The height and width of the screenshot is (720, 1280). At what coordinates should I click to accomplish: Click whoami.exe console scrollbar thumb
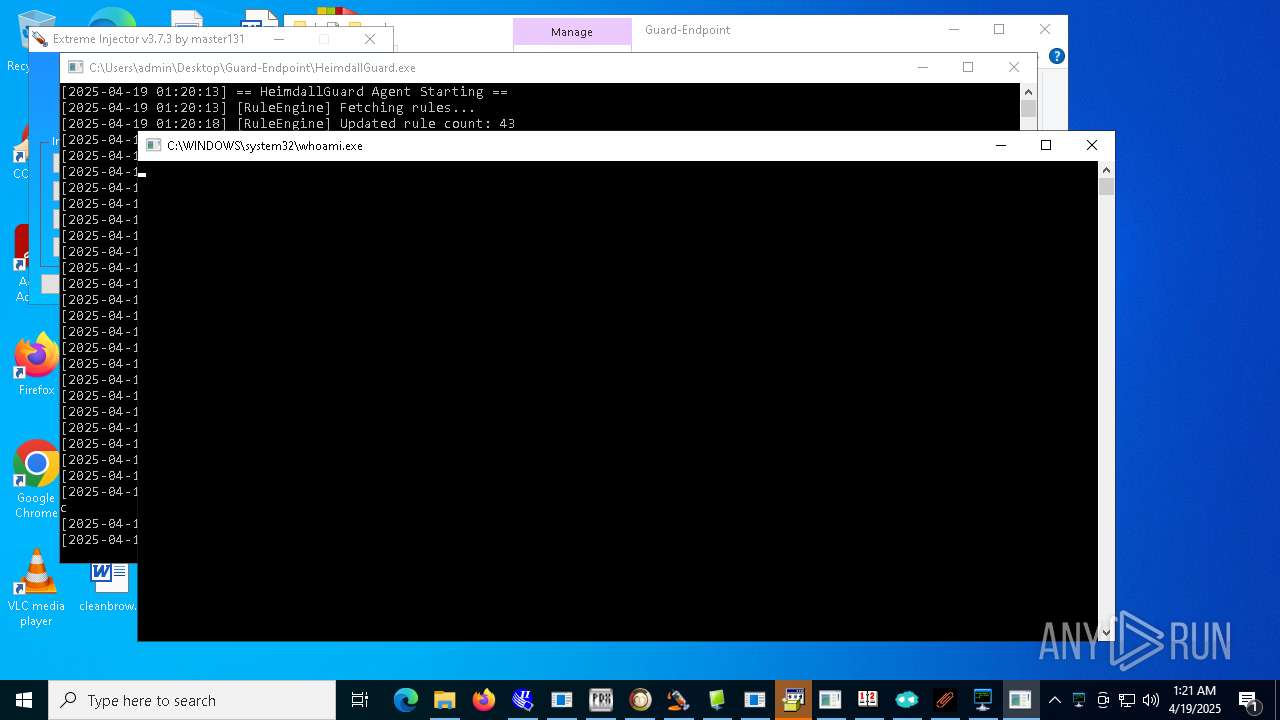tap(1106, 187)
